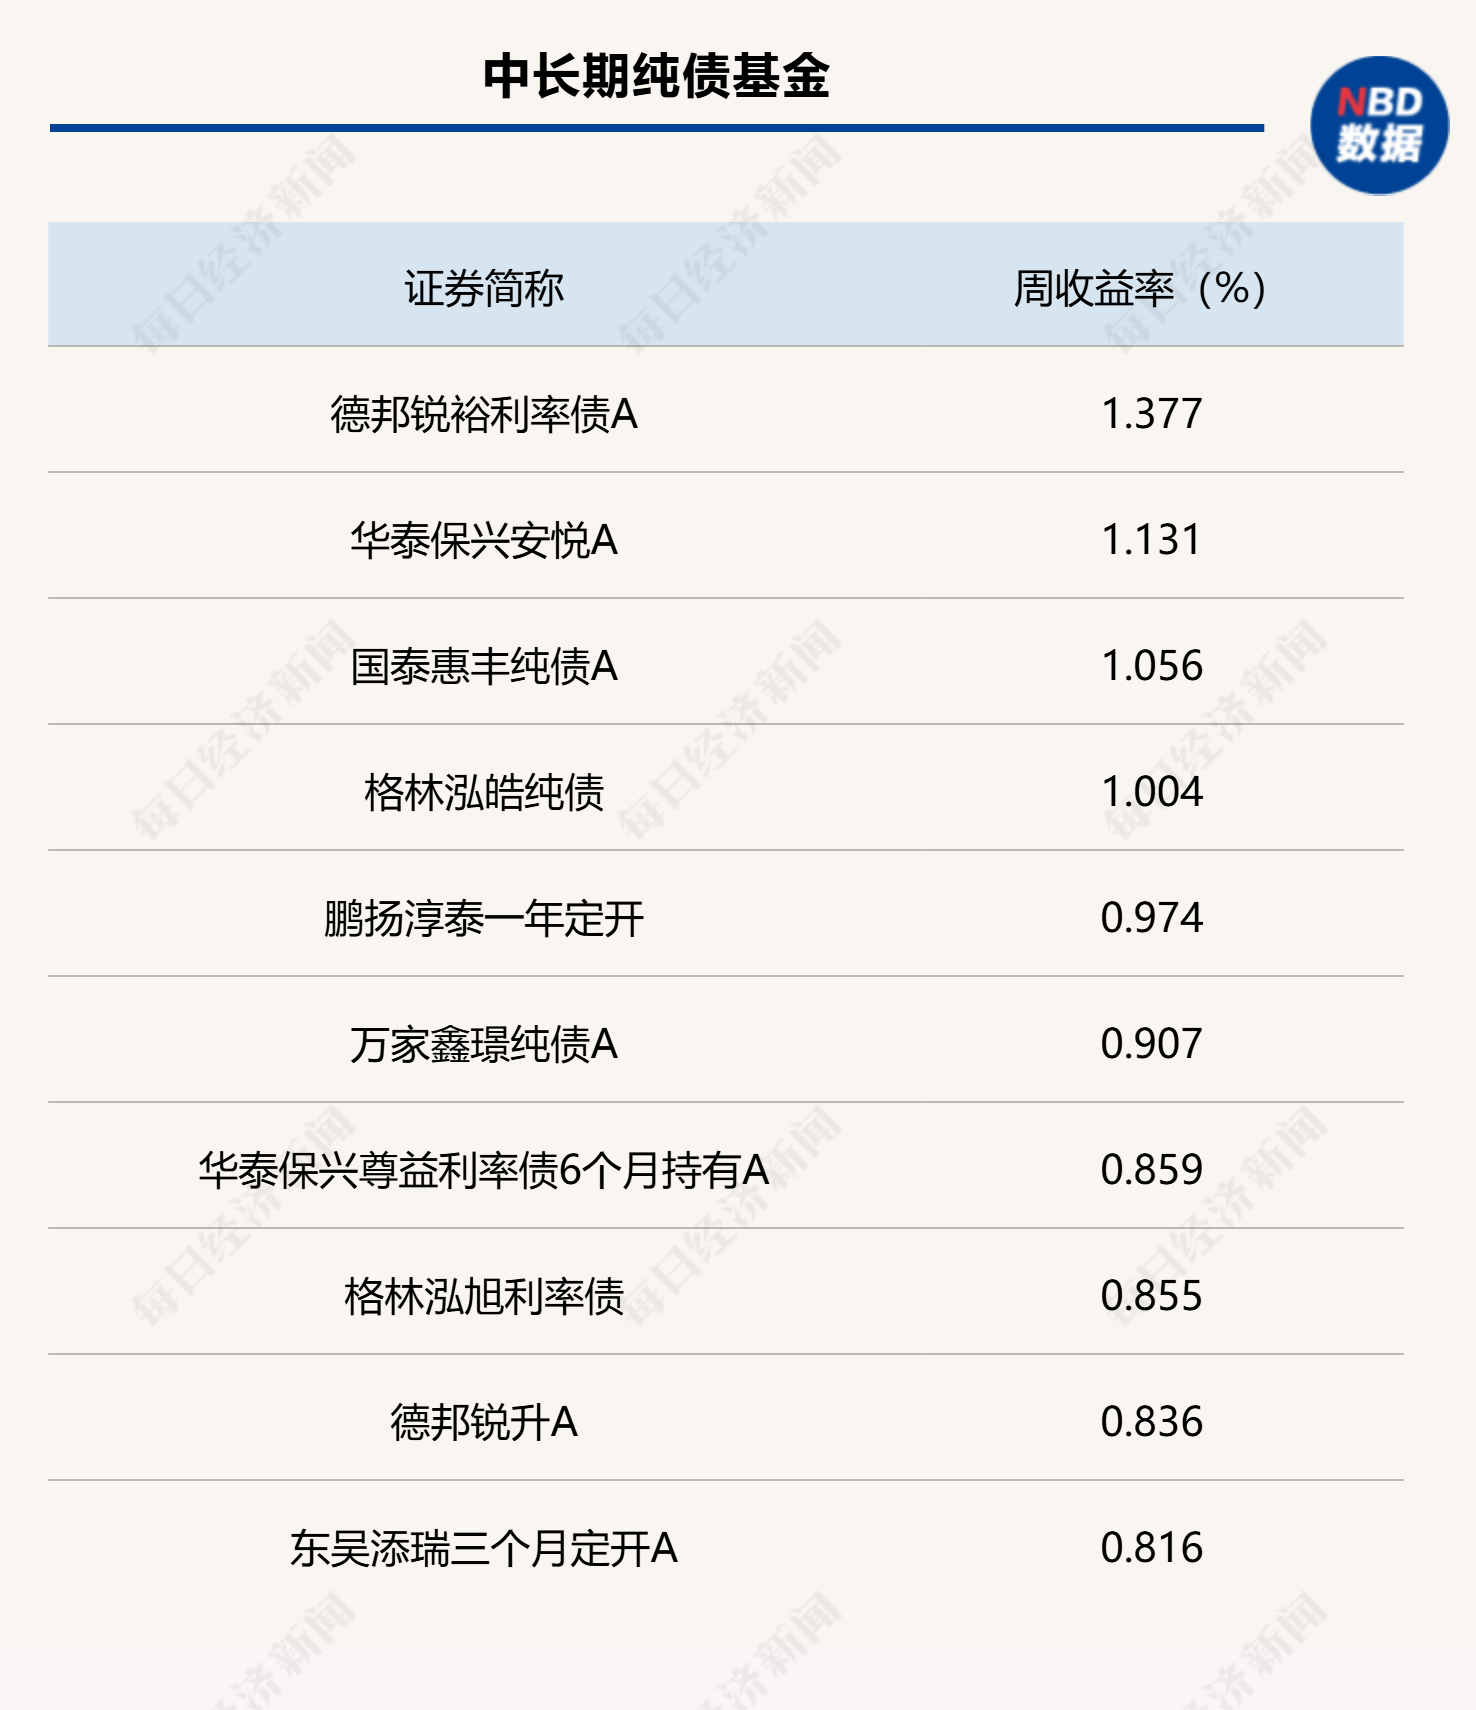Select the 1.056 return value

pyautogui.click(x=1151, y=666)
